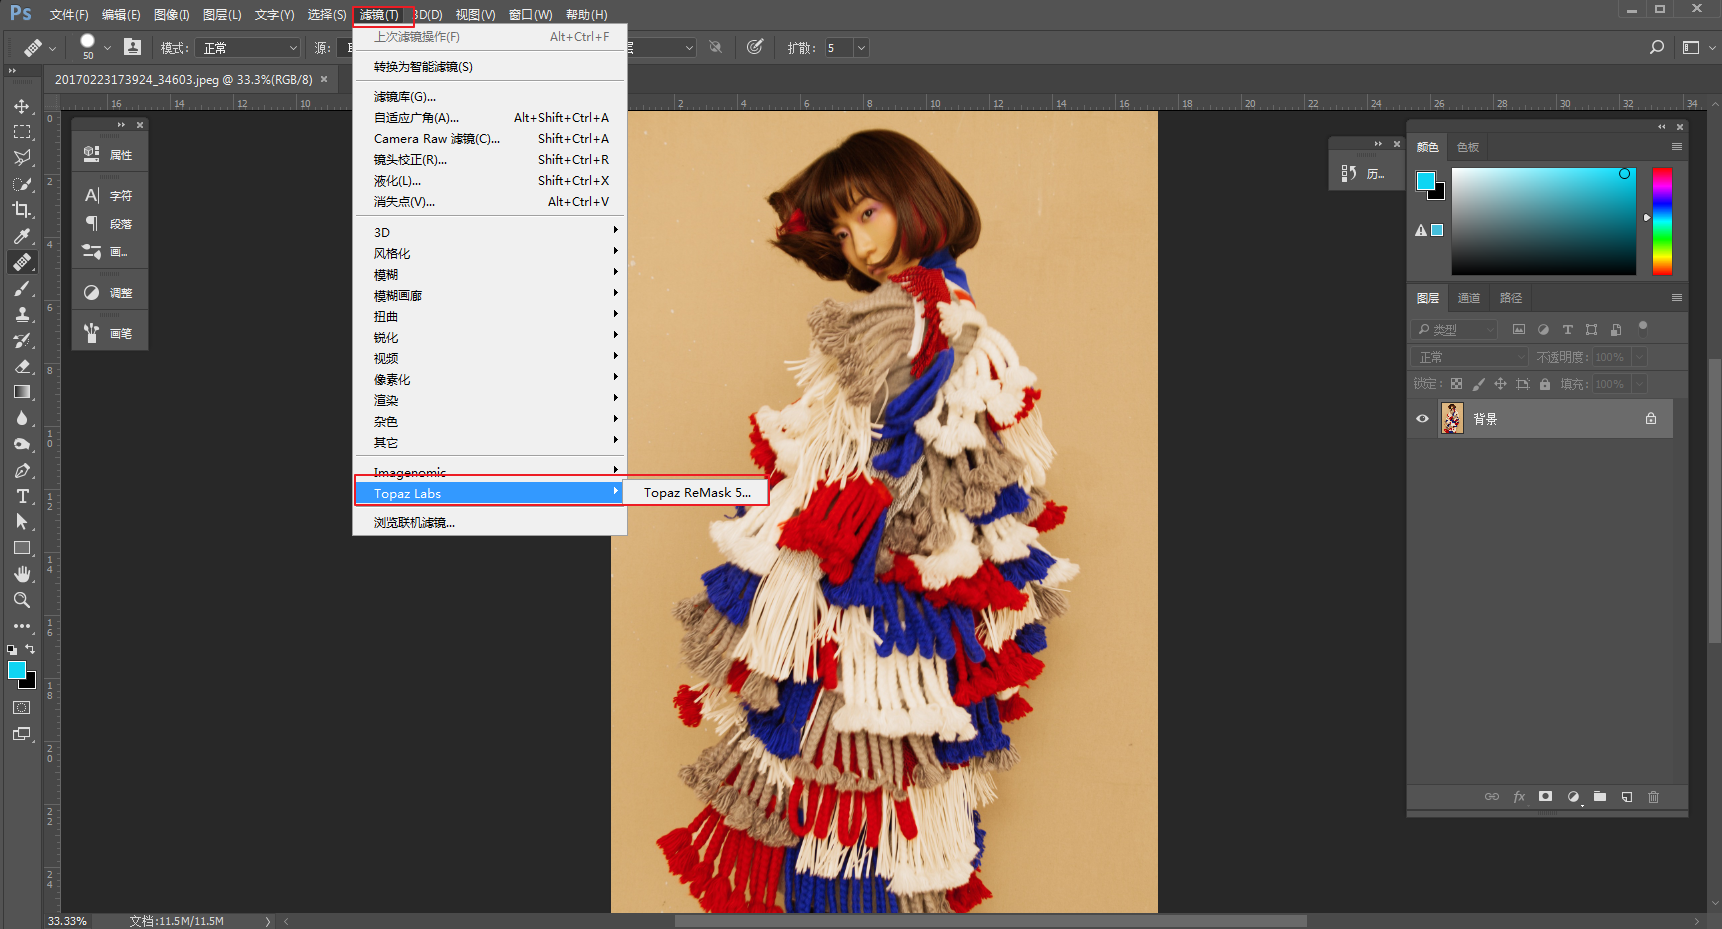
Task: Select the Blur tool
Action: pyautogui.click(x=22, y=418)
